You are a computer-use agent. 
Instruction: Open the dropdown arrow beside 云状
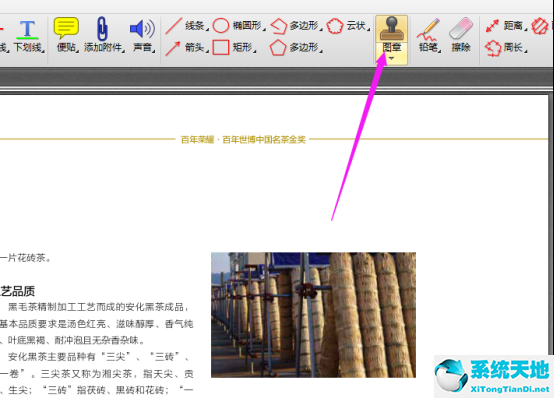click(368, 29)
